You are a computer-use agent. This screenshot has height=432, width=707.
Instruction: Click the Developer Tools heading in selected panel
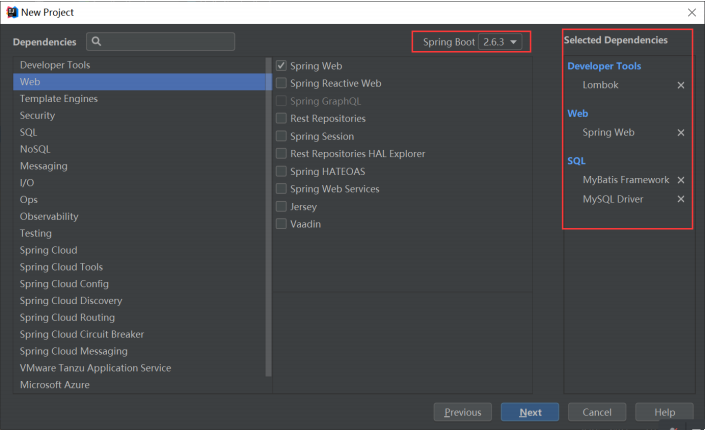(604, 66)
